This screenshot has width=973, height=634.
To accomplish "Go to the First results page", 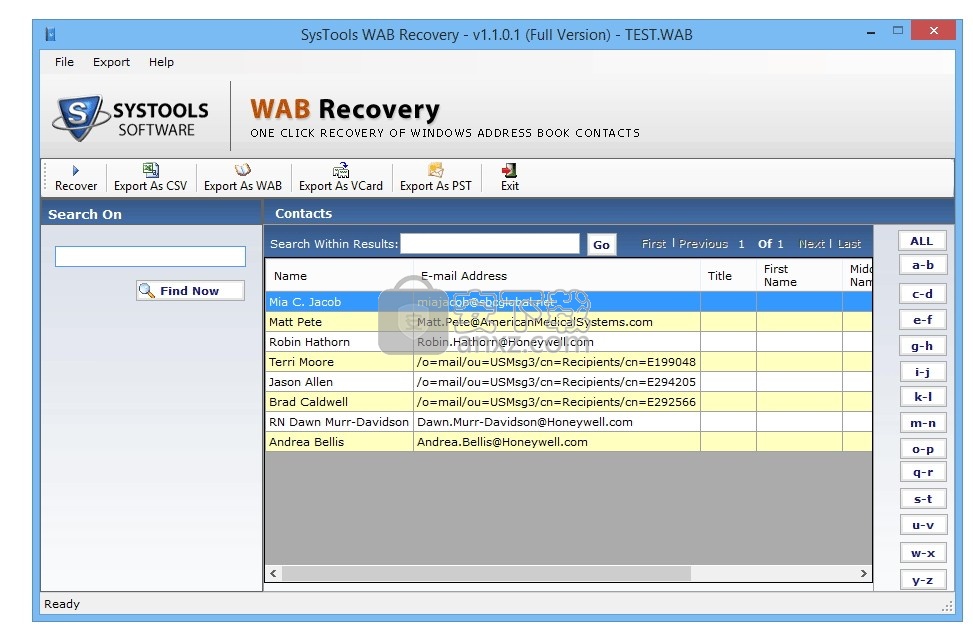I will 653,244.
